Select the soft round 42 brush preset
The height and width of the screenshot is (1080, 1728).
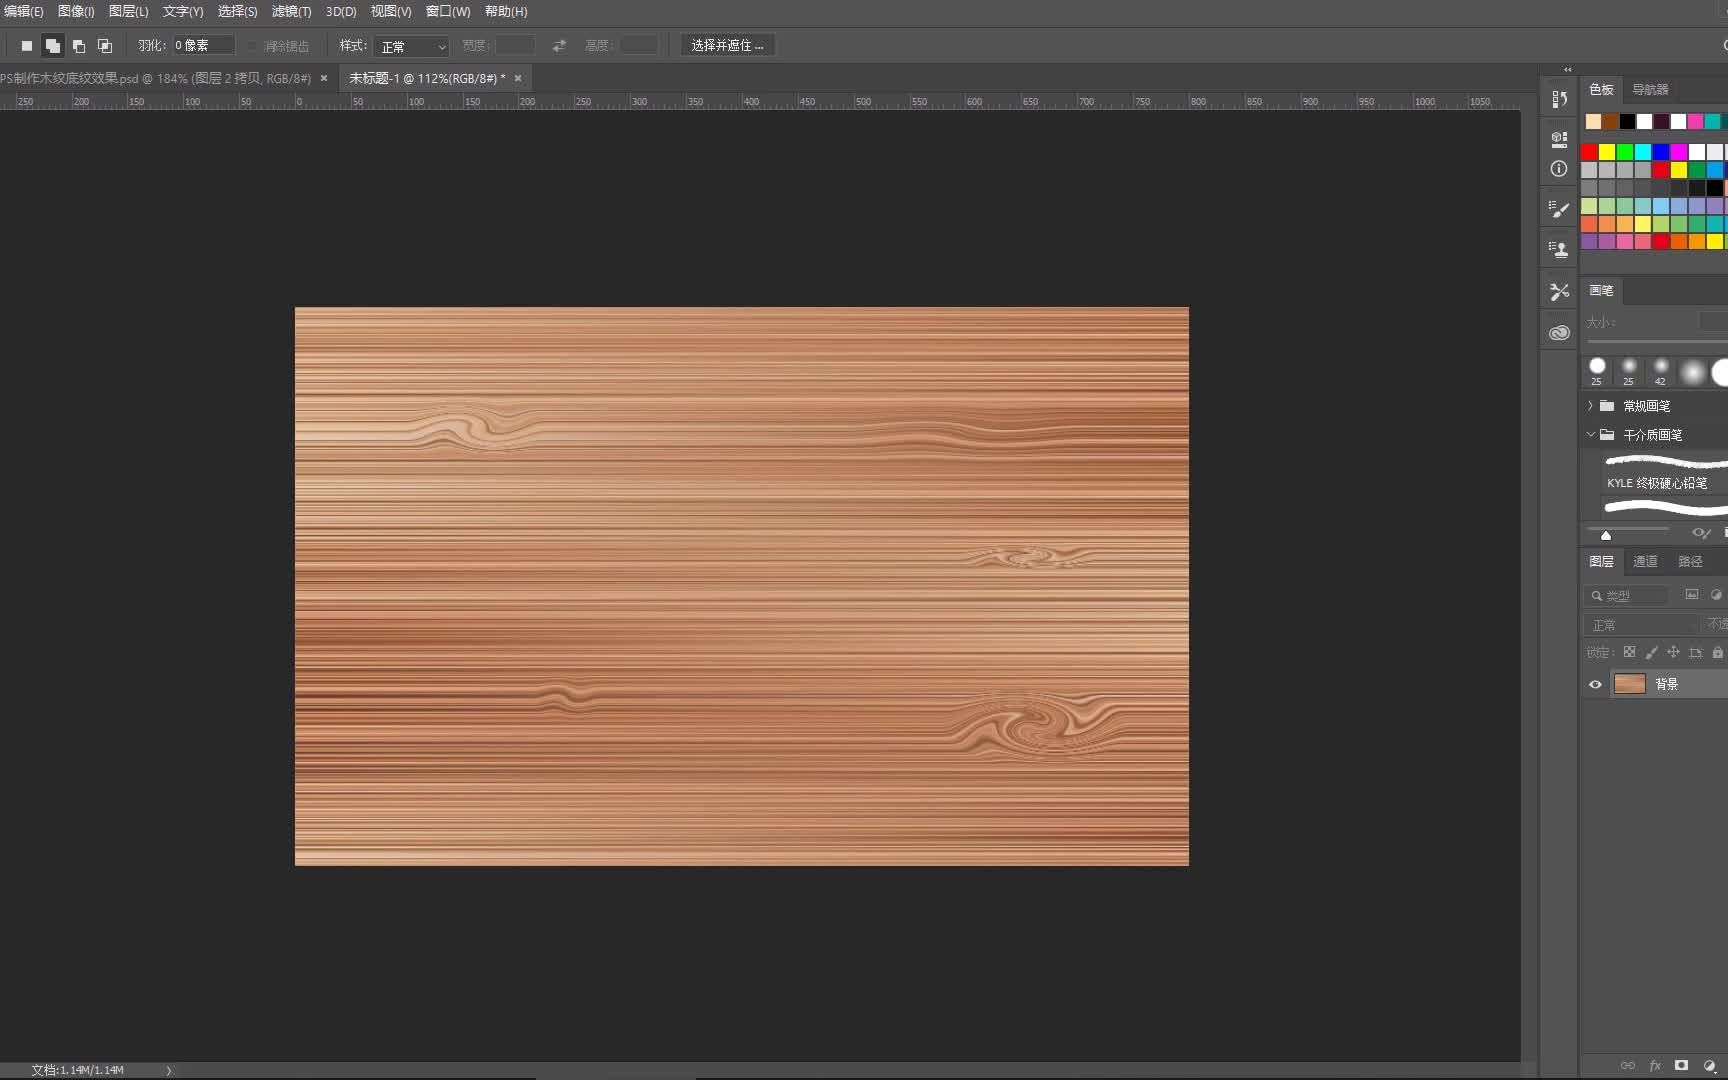(x=1661, y=371)
